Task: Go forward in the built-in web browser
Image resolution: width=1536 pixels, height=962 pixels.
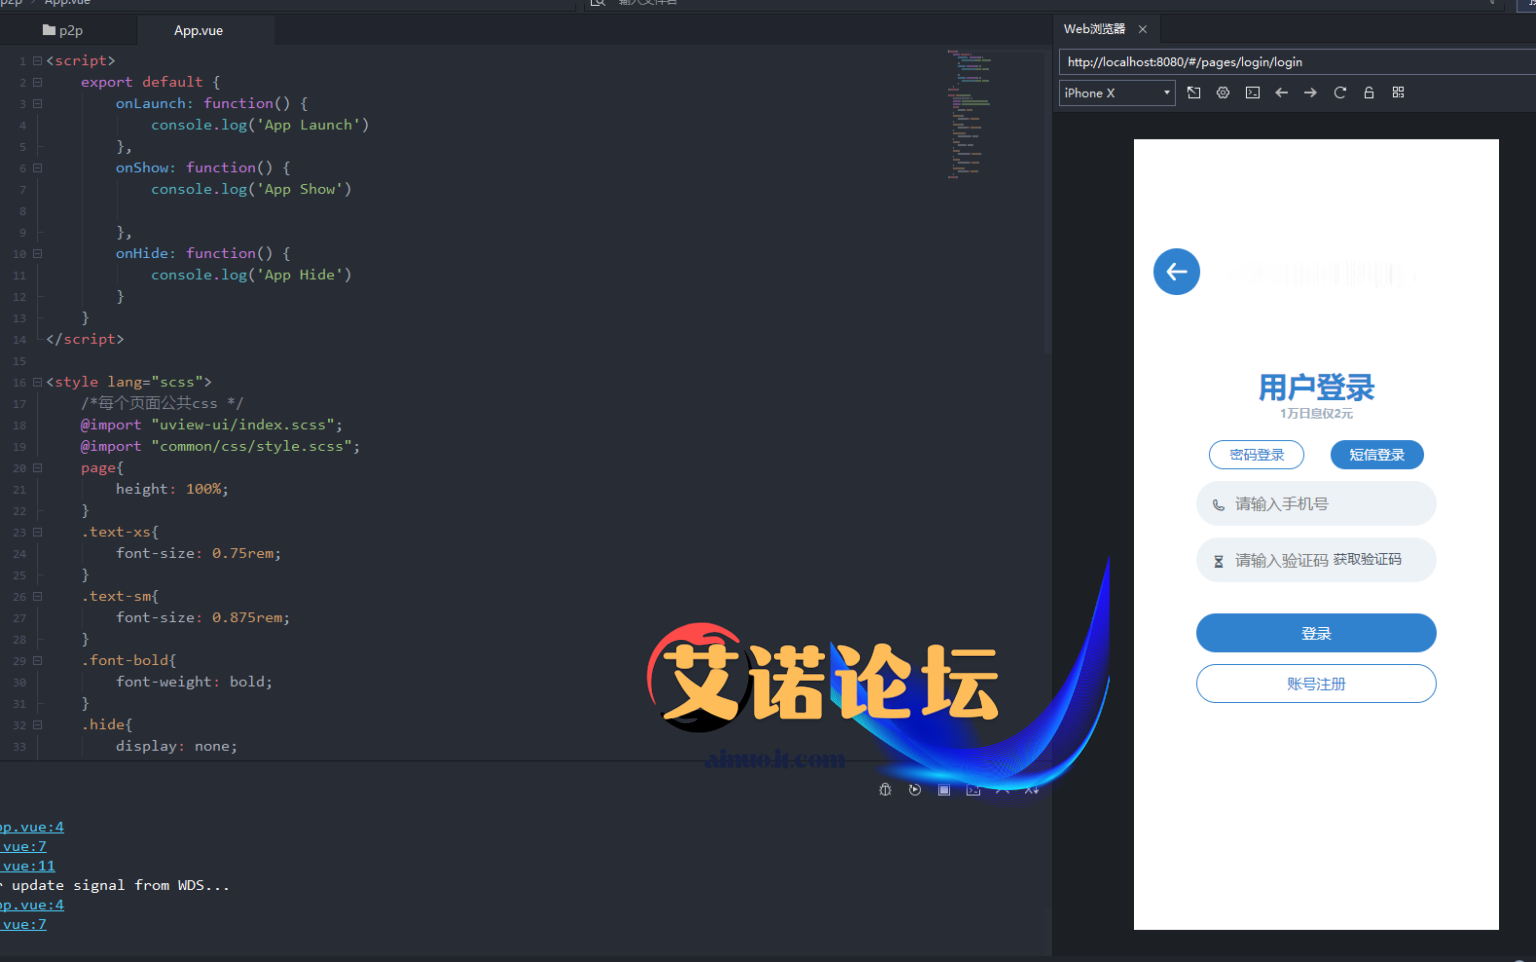Action: coord(1310,93)
